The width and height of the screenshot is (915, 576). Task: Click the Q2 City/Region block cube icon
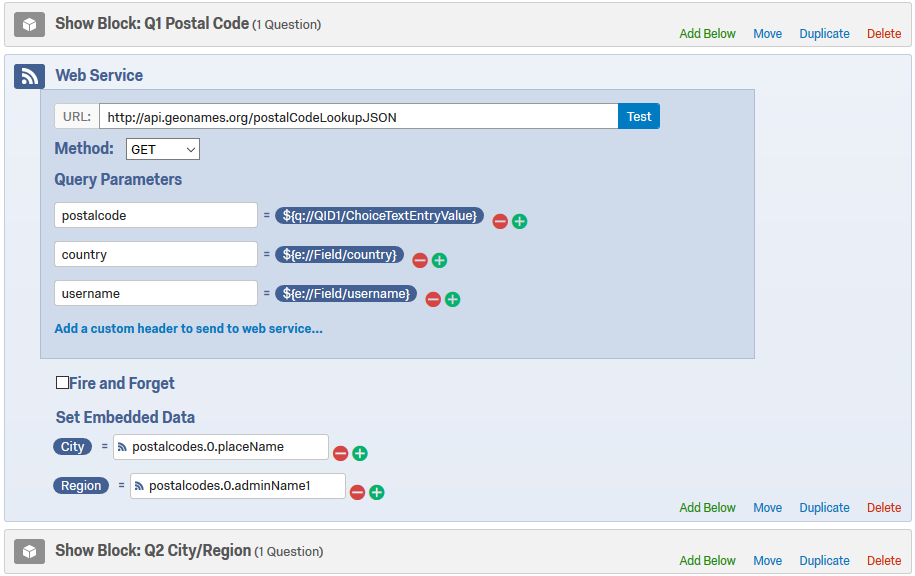pos(29,551)
